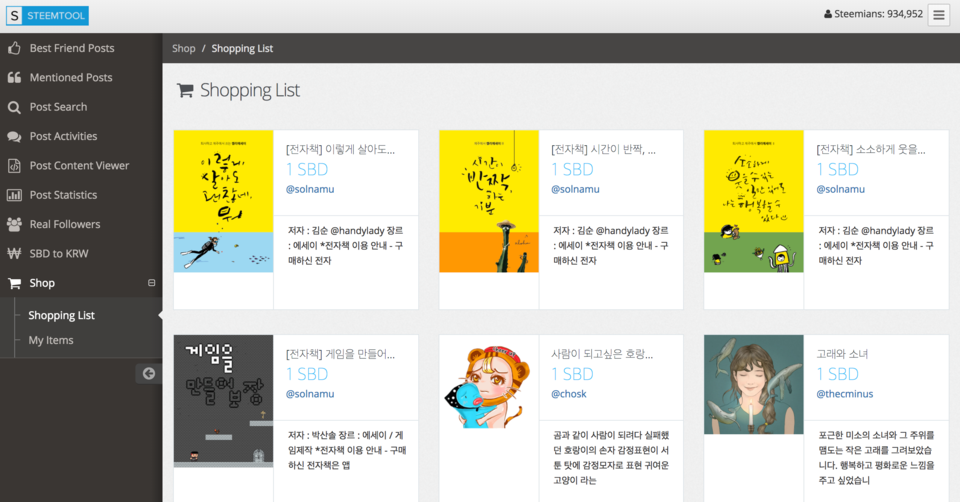
Task: Click the Steemians user icon
Action: point(828,14)
